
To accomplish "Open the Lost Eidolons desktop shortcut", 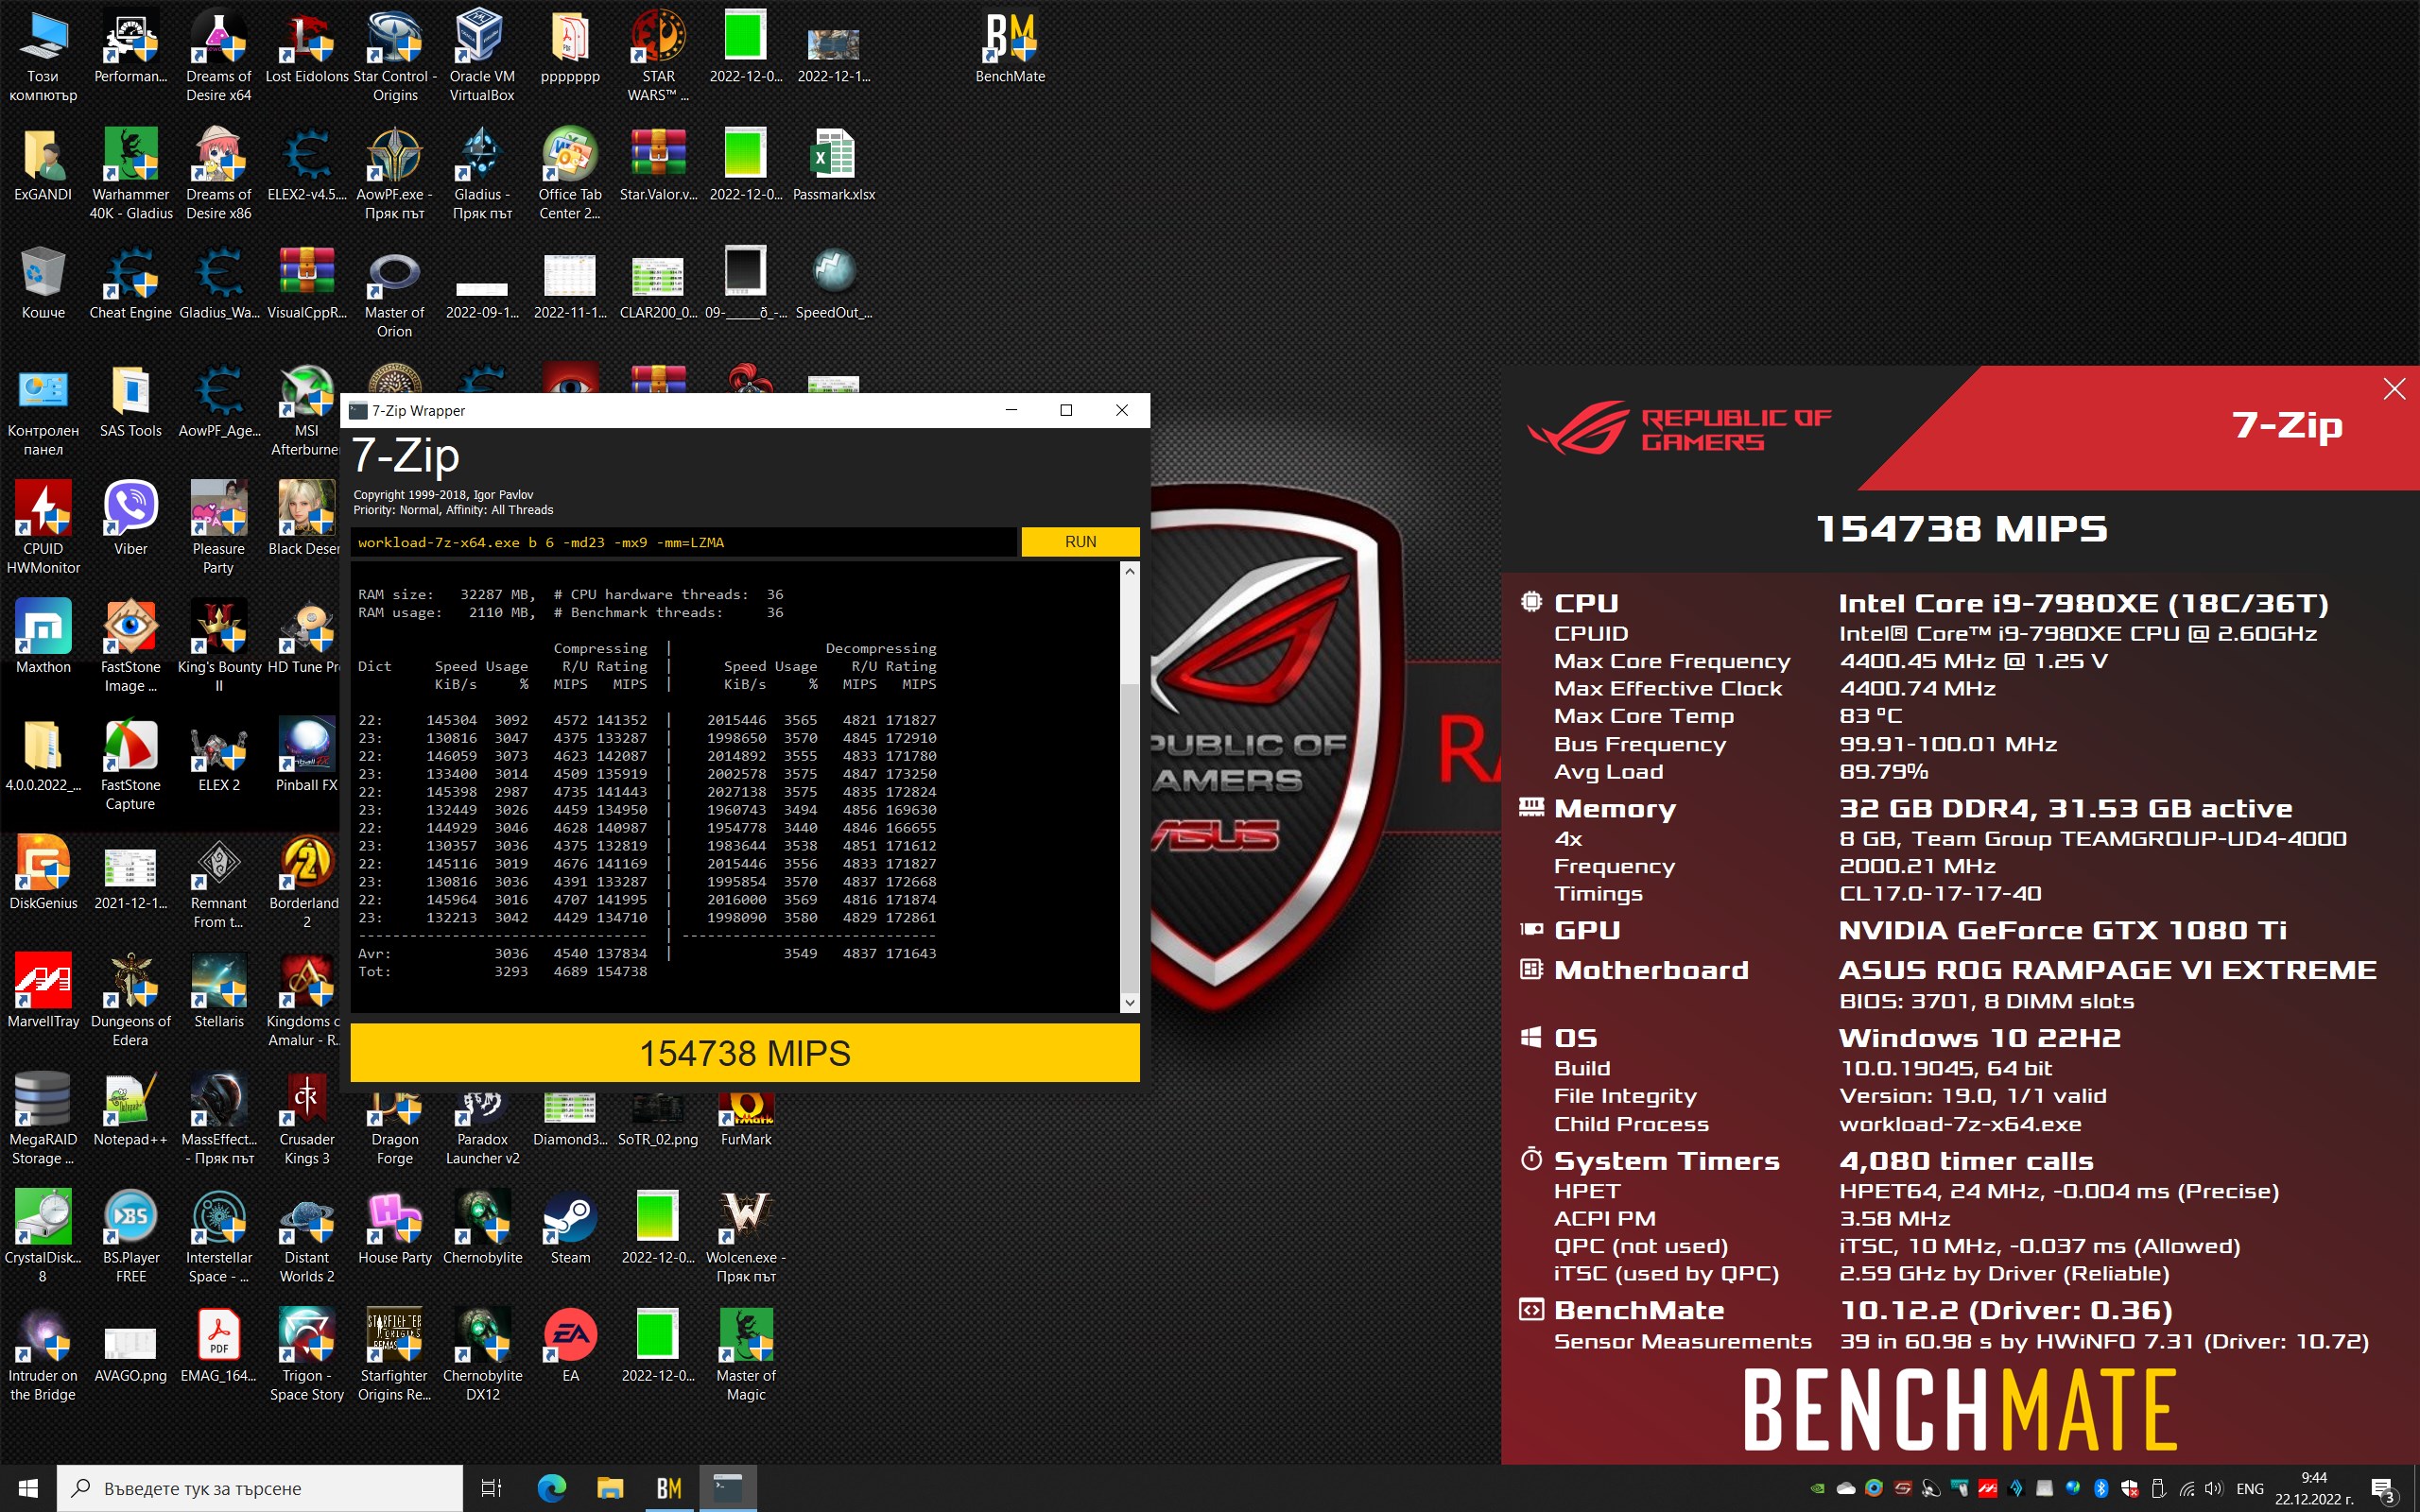I will coord(307,48).
